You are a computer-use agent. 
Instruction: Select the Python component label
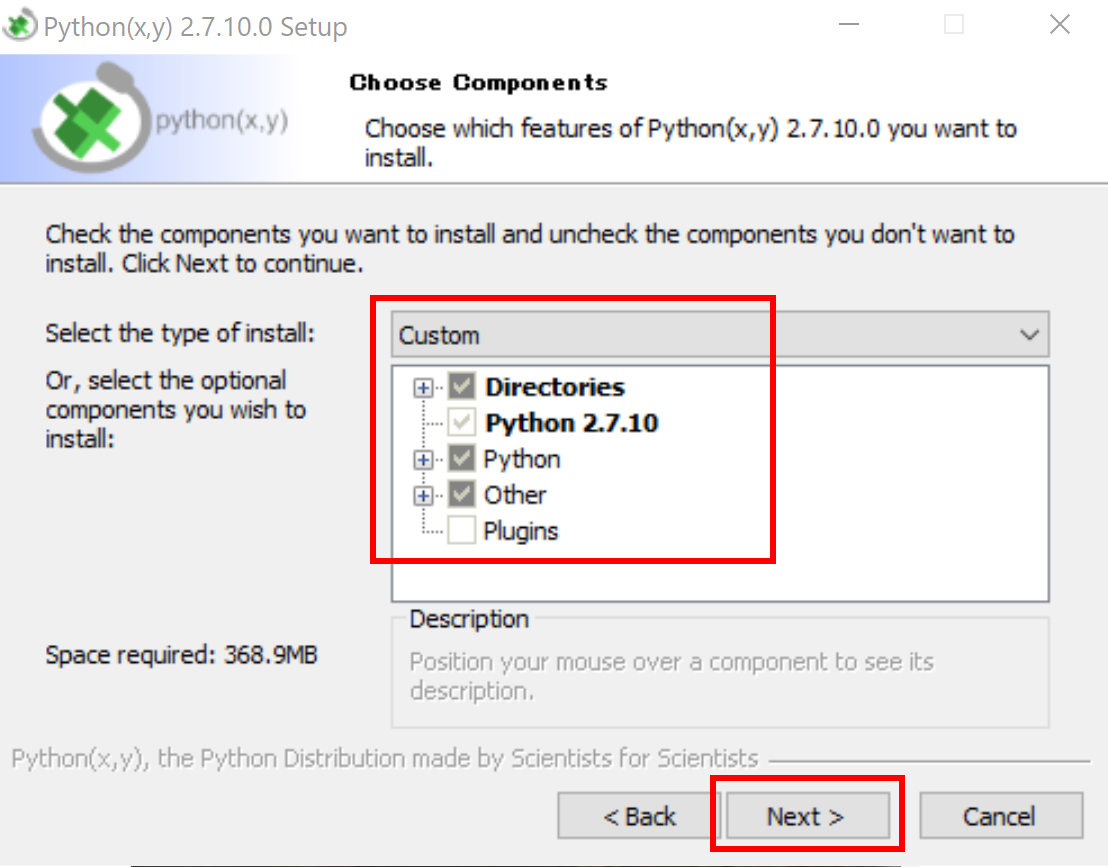(x=521, y=460)
